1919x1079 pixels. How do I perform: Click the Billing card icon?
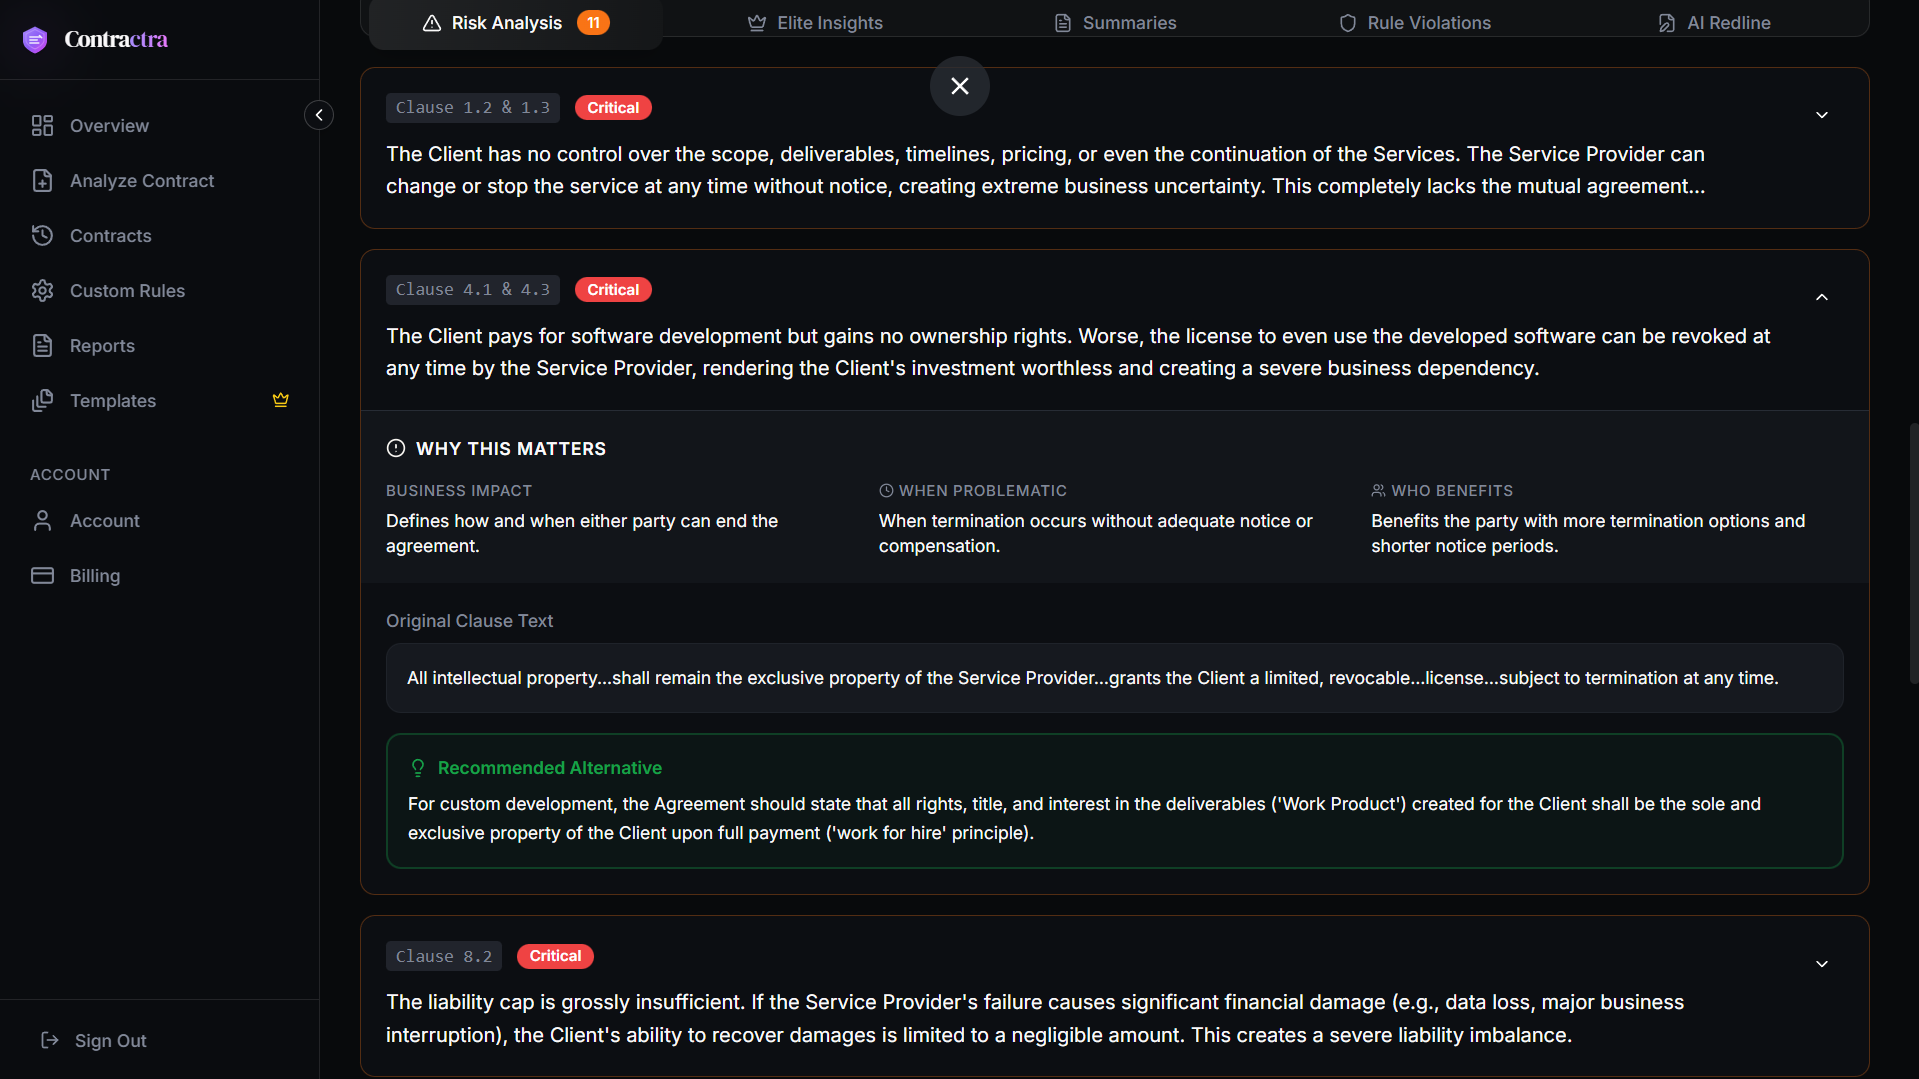click(42, 576)
